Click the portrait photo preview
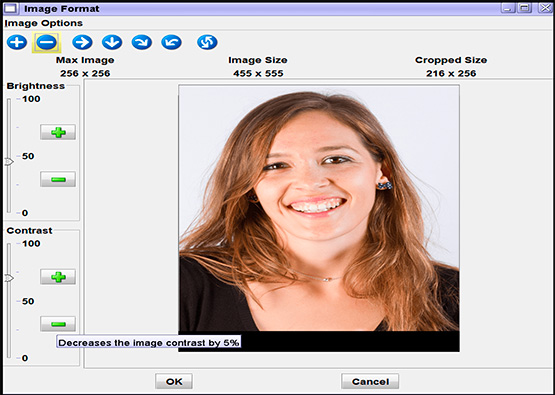This screenshot has width=555, height=395. point(319,218)
